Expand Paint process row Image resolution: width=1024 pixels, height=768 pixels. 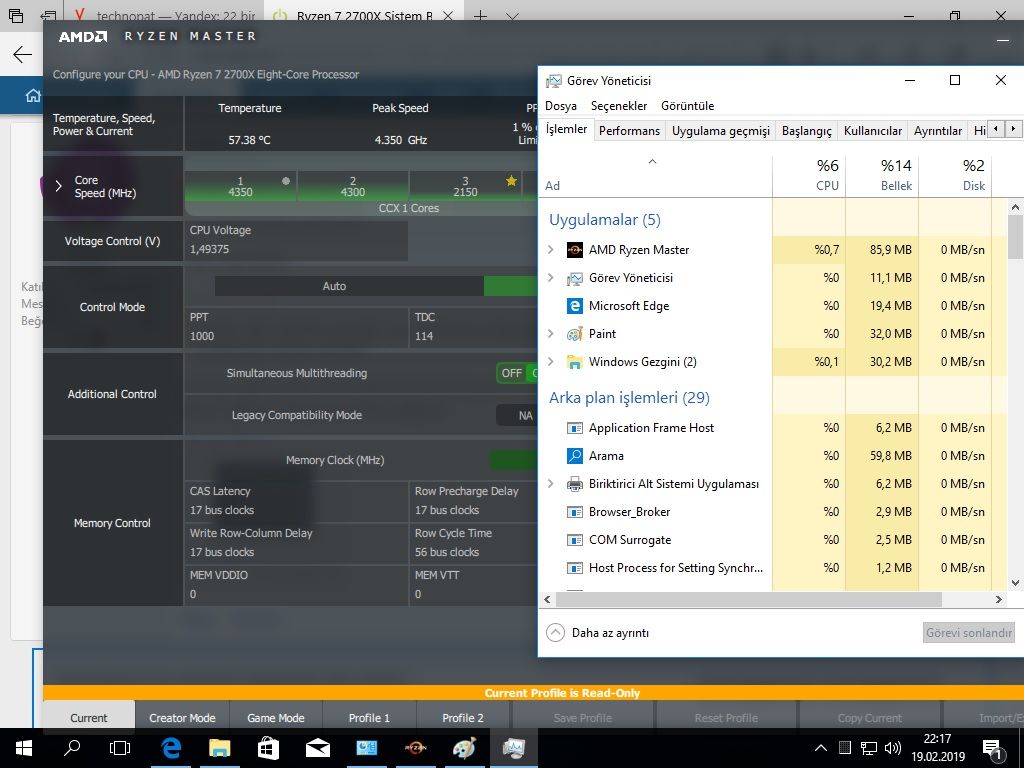click(x=551, y=334)
